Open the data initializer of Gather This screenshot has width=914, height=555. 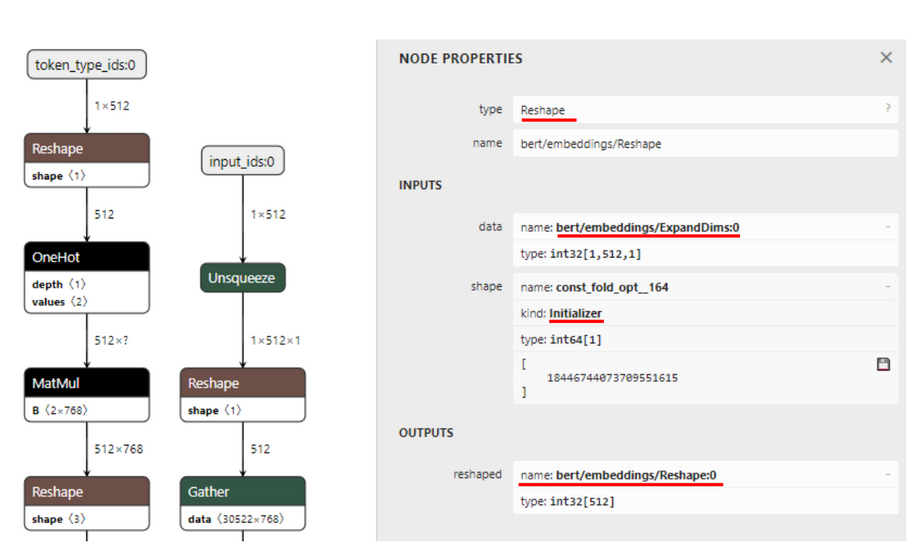click(240, 519)
